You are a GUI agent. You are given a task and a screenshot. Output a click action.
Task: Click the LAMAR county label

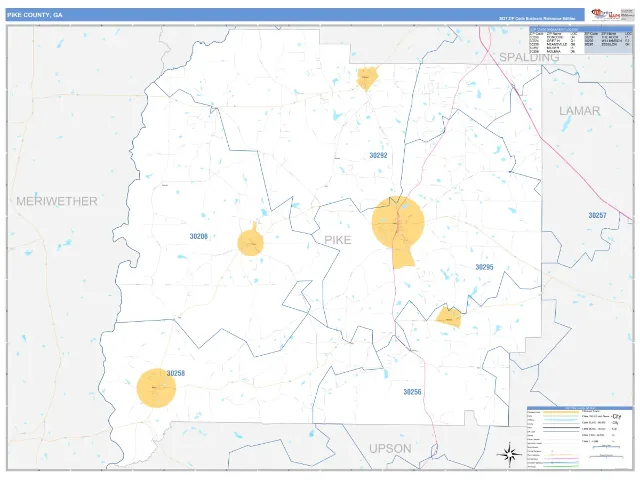pos(579,111)
